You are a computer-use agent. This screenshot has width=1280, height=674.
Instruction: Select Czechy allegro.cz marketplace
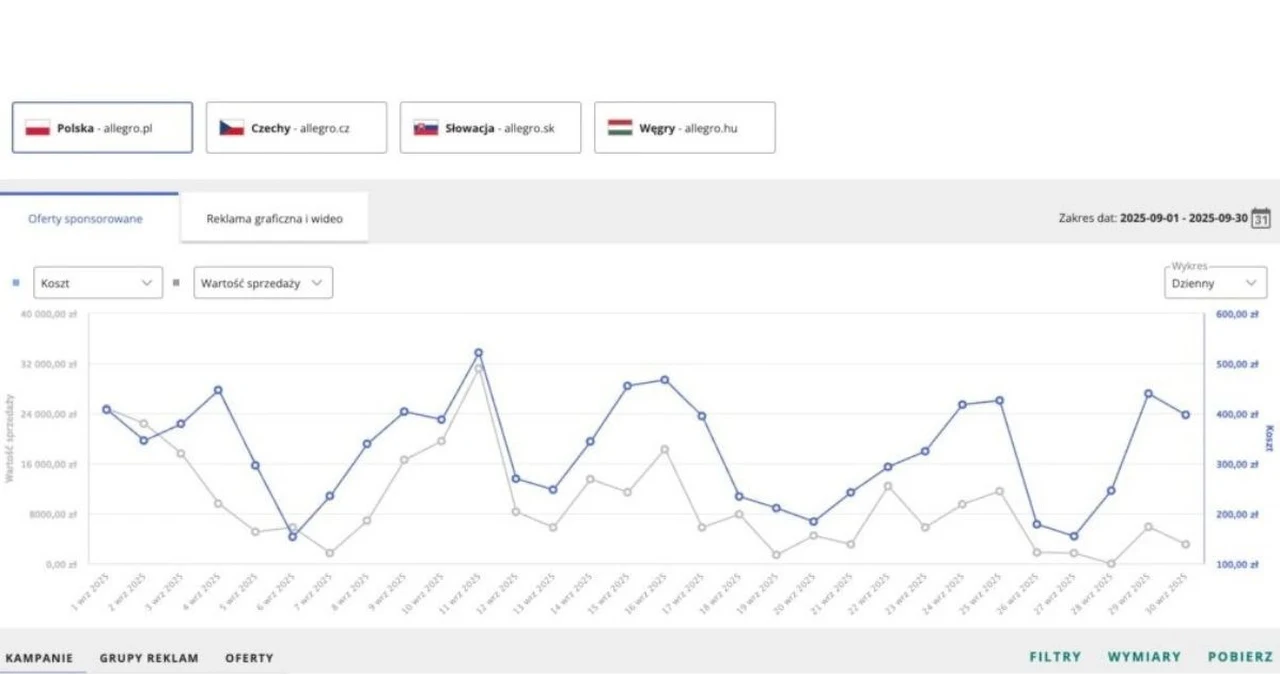click(296, 128)
